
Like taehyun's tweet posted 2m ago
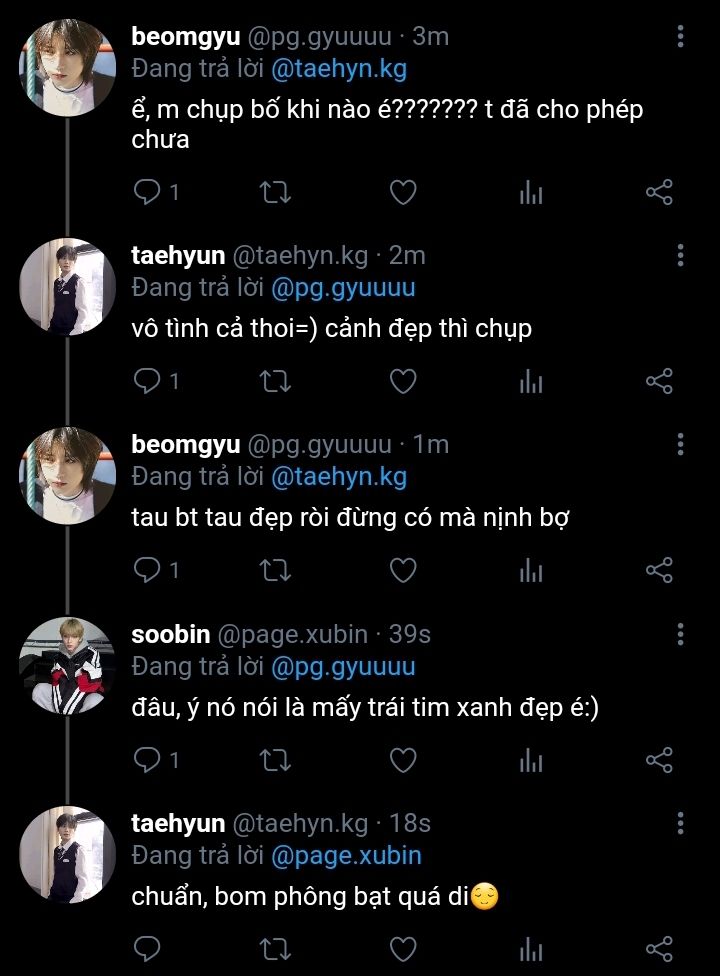(402, 381)
